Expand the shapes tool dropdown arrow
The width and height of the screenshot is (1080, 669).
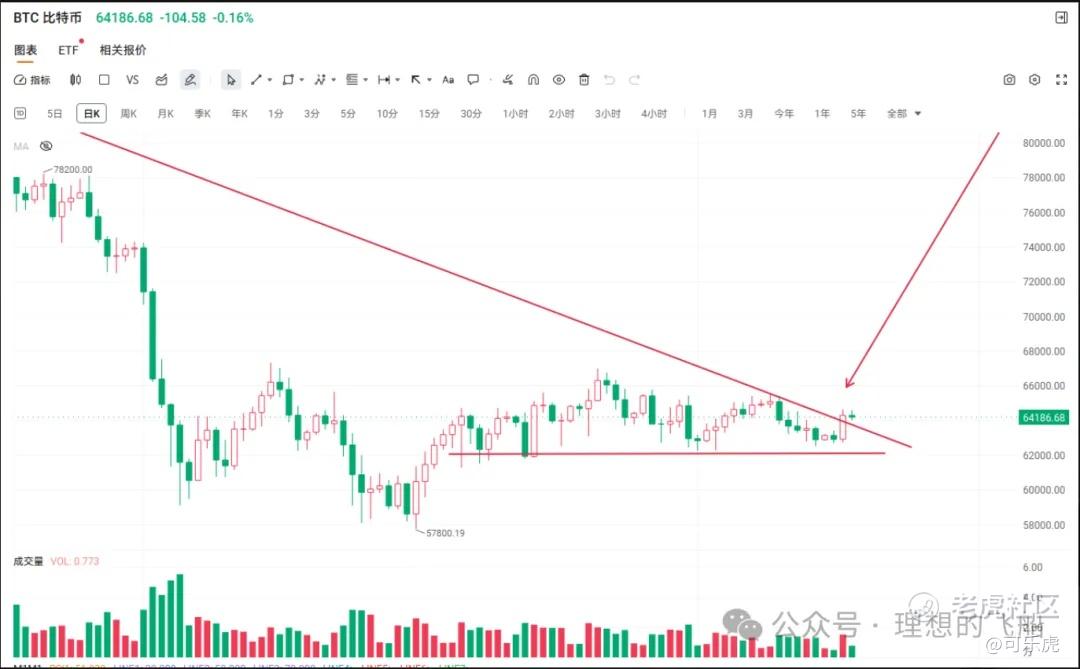pos(302,80)
